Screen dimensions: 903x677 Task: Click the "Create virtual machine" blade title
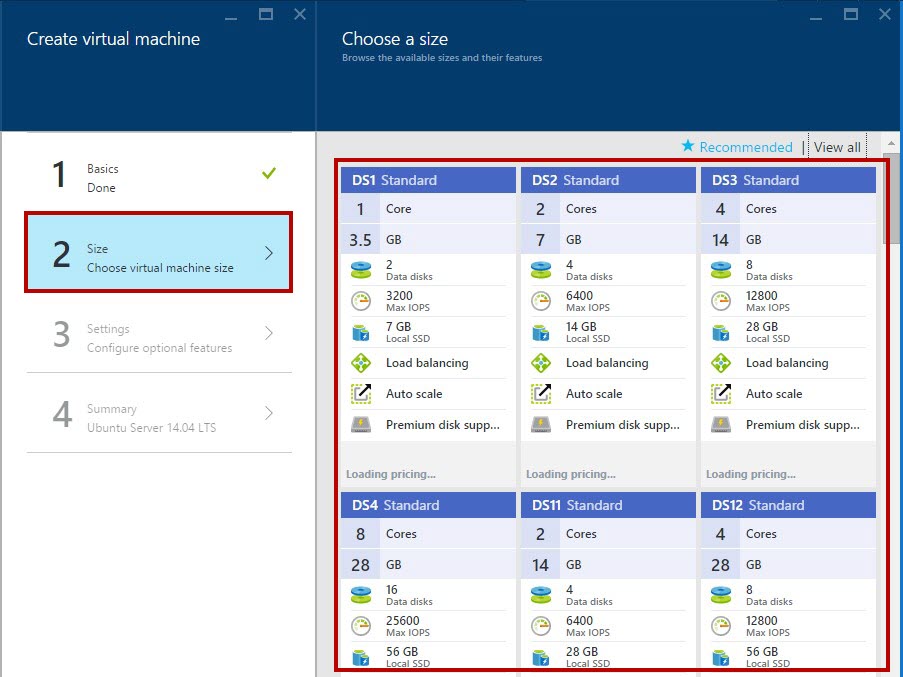click(113, 39)
